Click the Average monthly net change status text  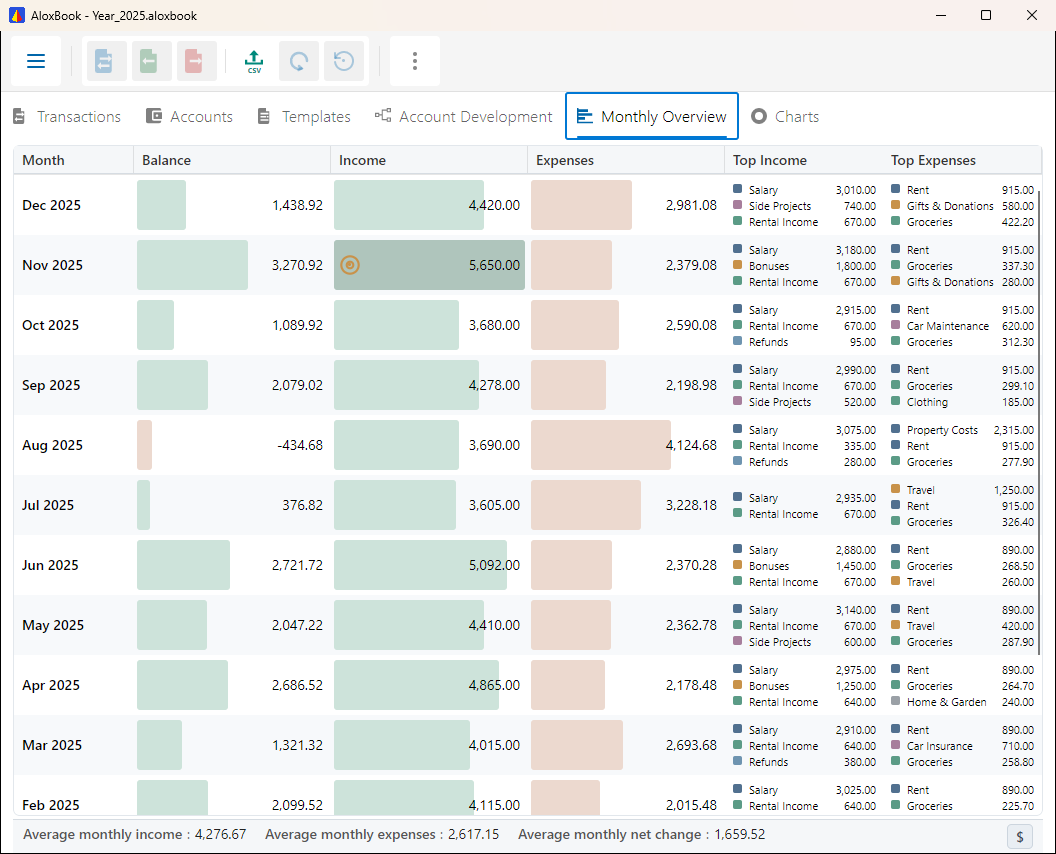(641, 834)
